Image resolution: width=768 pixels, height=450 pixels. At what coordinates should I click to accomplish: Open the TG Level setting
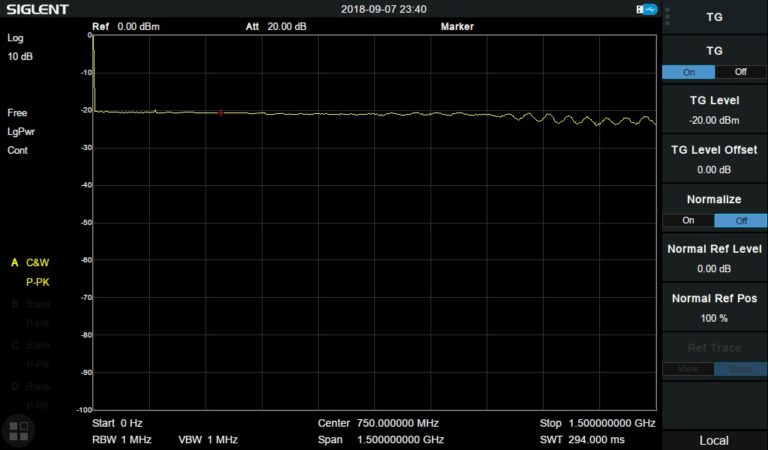[714, 110]
